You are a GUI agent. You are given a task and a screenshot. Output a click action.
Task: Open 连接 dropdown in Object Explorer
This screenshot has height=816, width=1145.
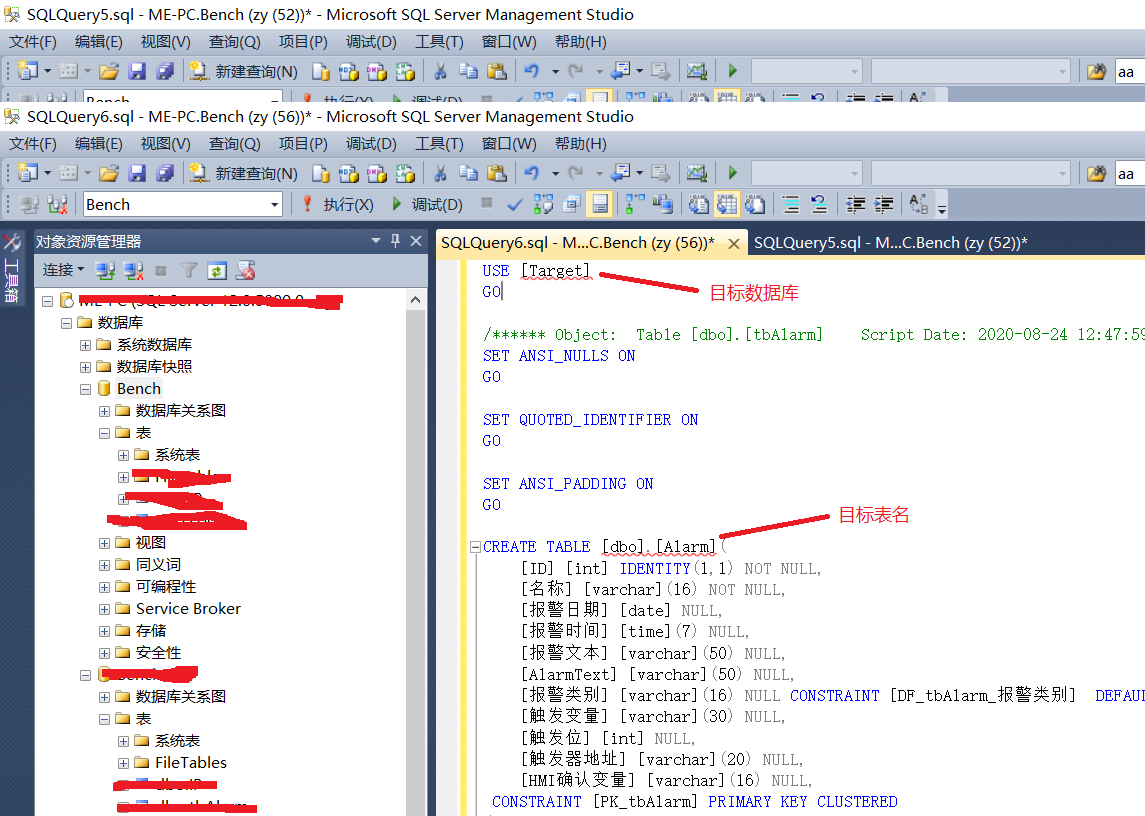point(63,270)
